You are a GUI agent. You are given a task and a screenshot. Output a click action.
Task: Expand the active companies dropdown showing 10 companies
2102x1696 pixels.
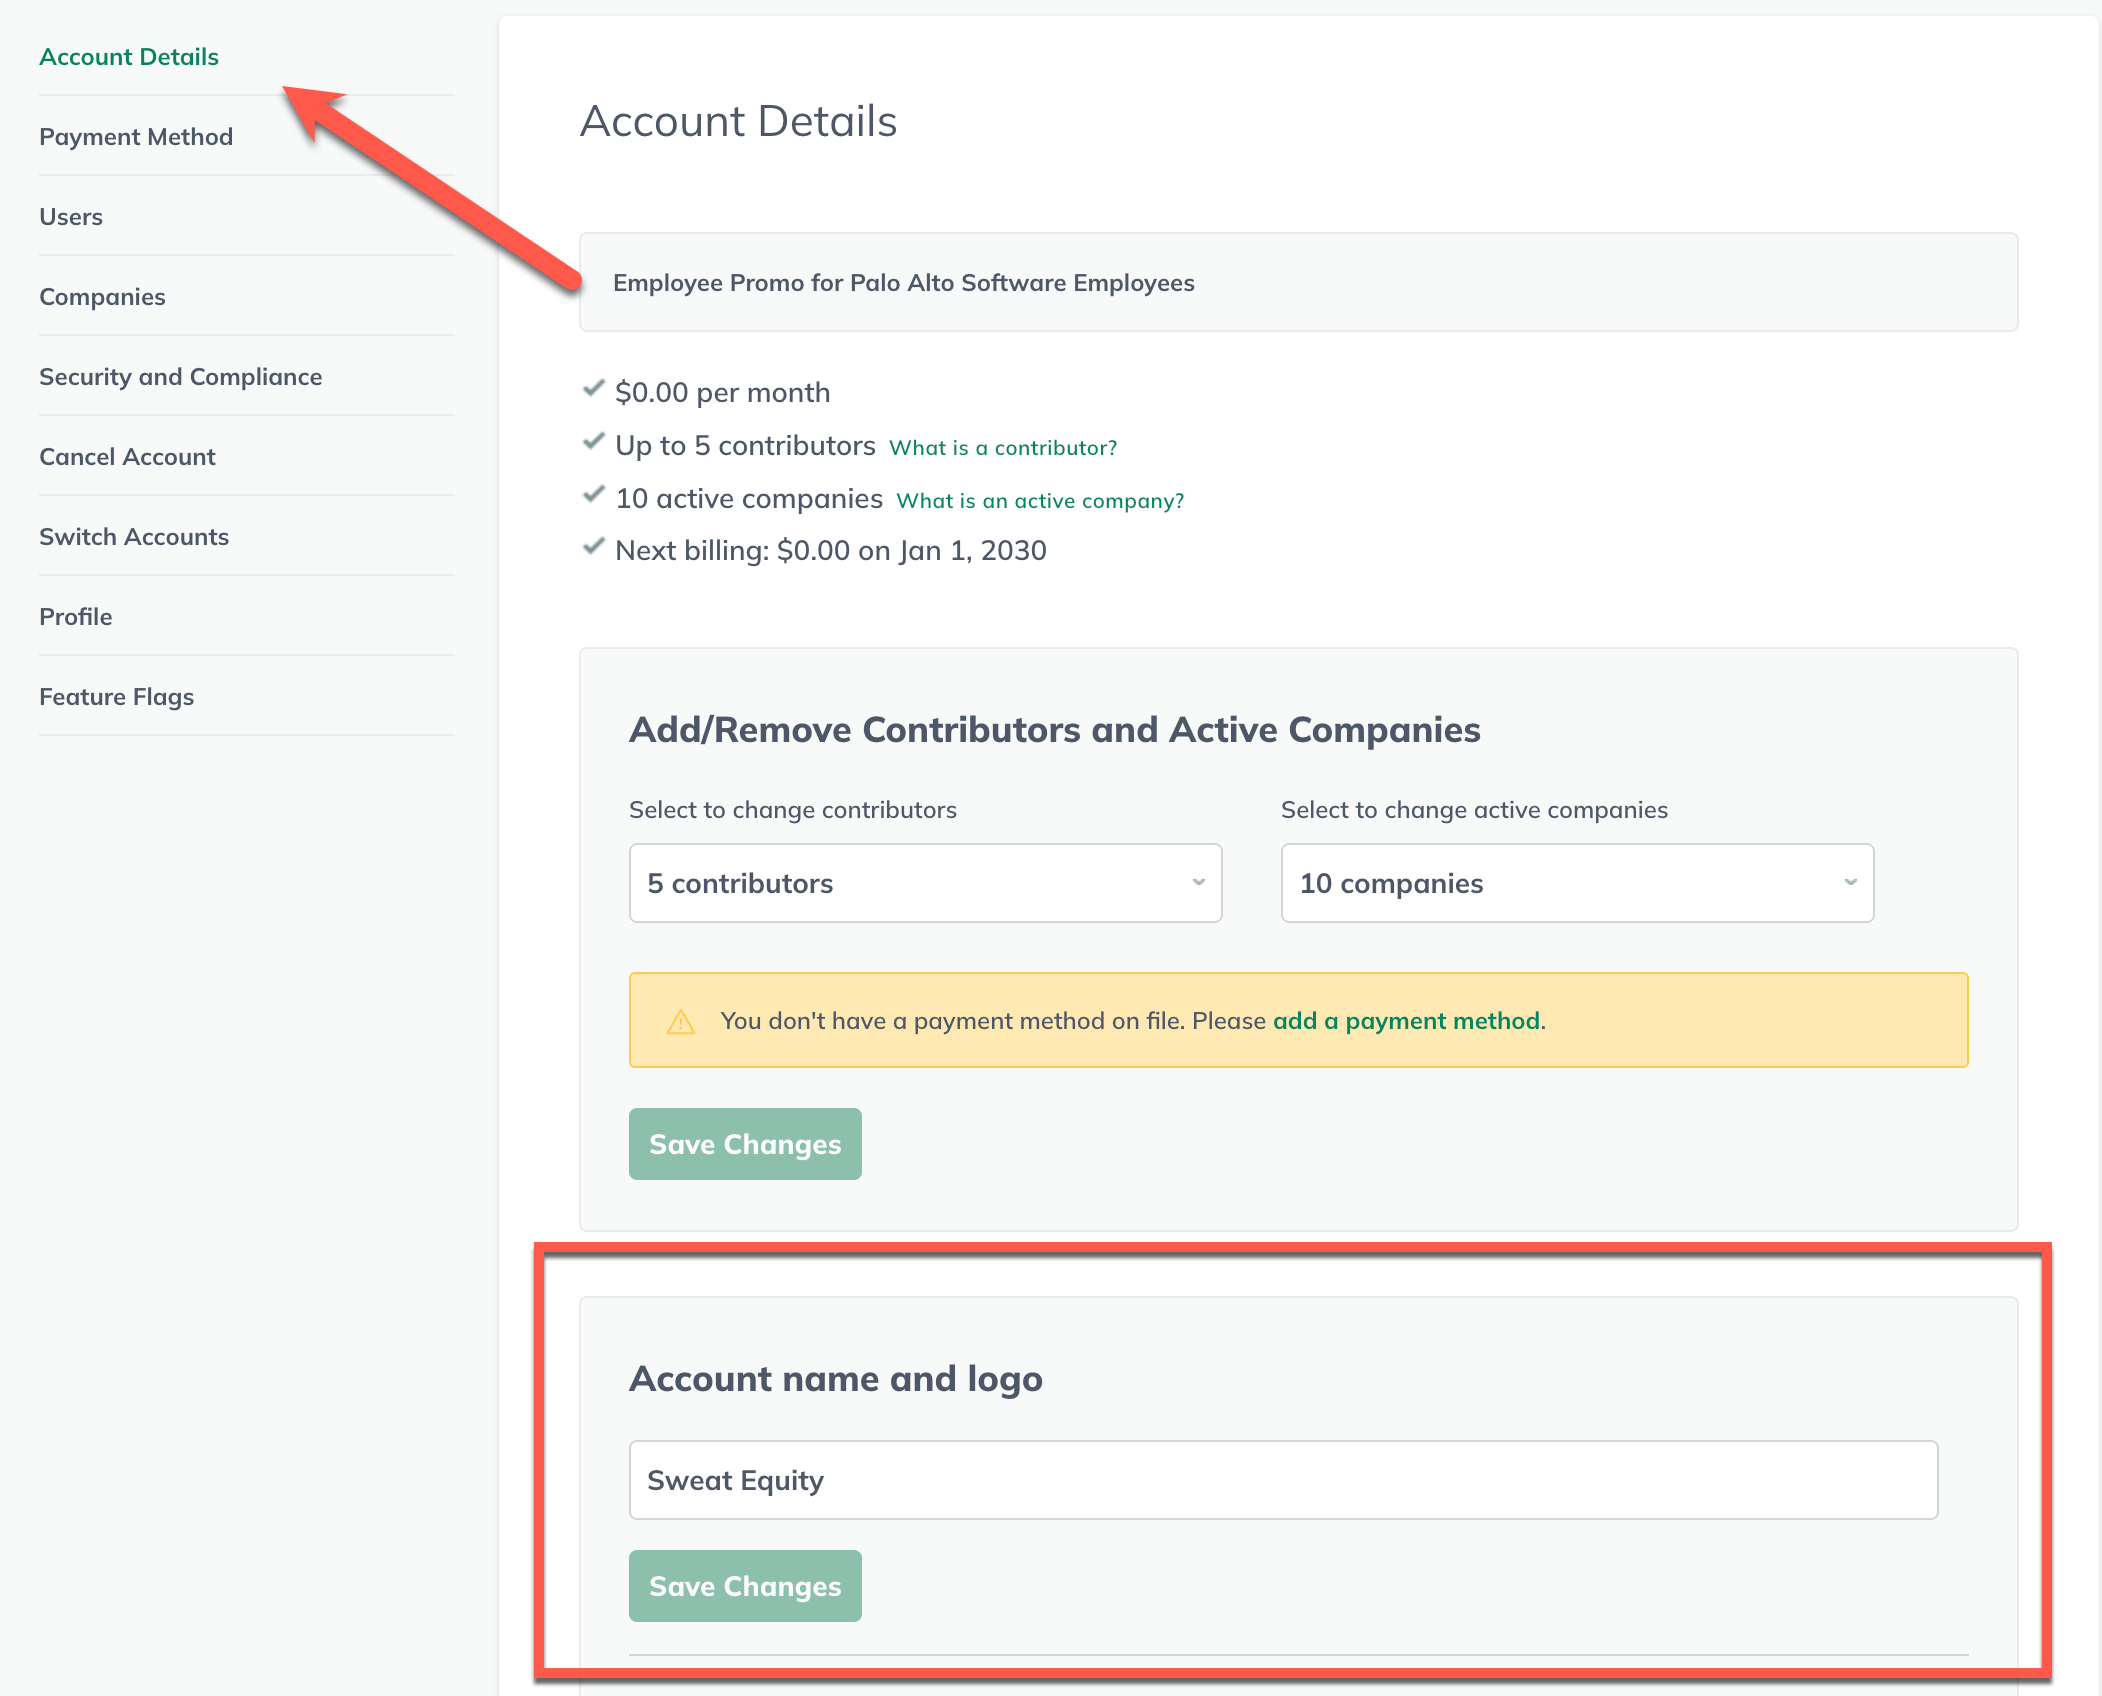[1575, 883]
